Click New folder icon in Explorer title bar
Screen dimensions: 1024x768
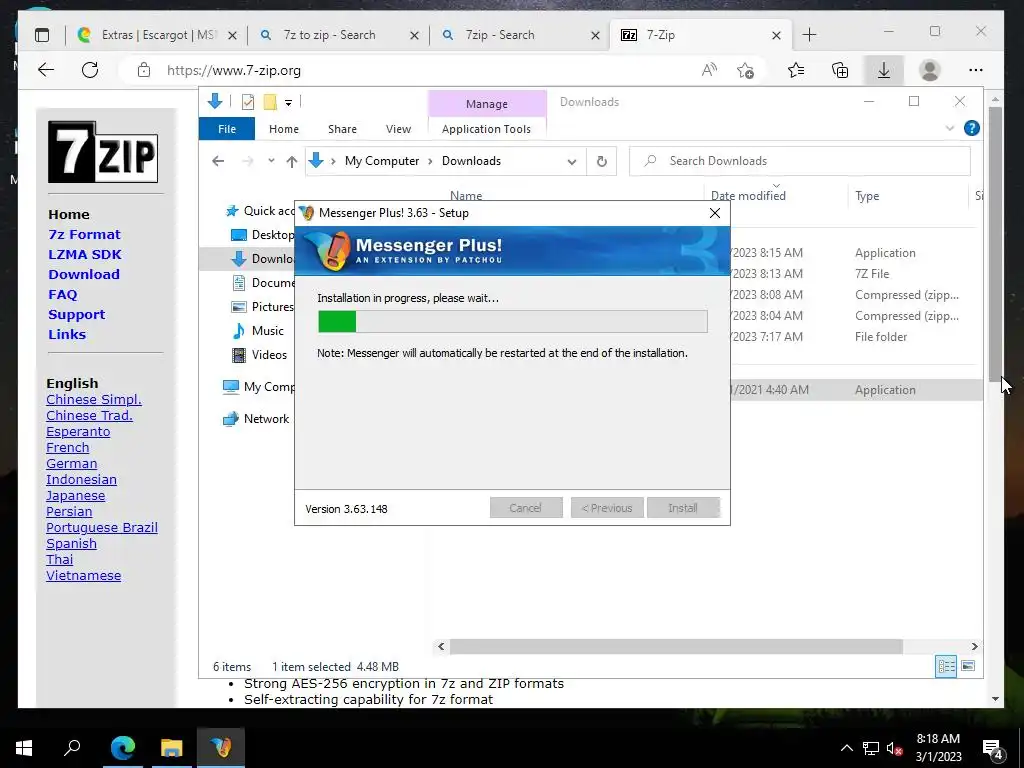click(270, 102)
